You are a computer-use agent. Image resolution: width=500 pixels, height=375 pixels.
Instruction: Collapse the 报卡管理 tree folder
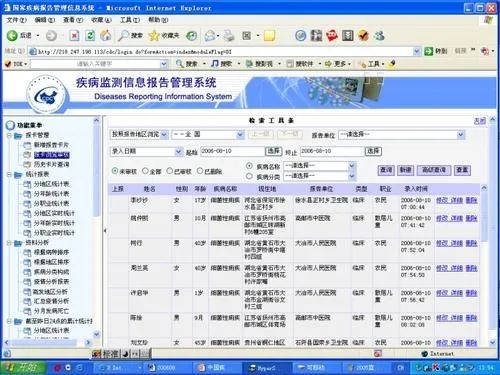10,135
